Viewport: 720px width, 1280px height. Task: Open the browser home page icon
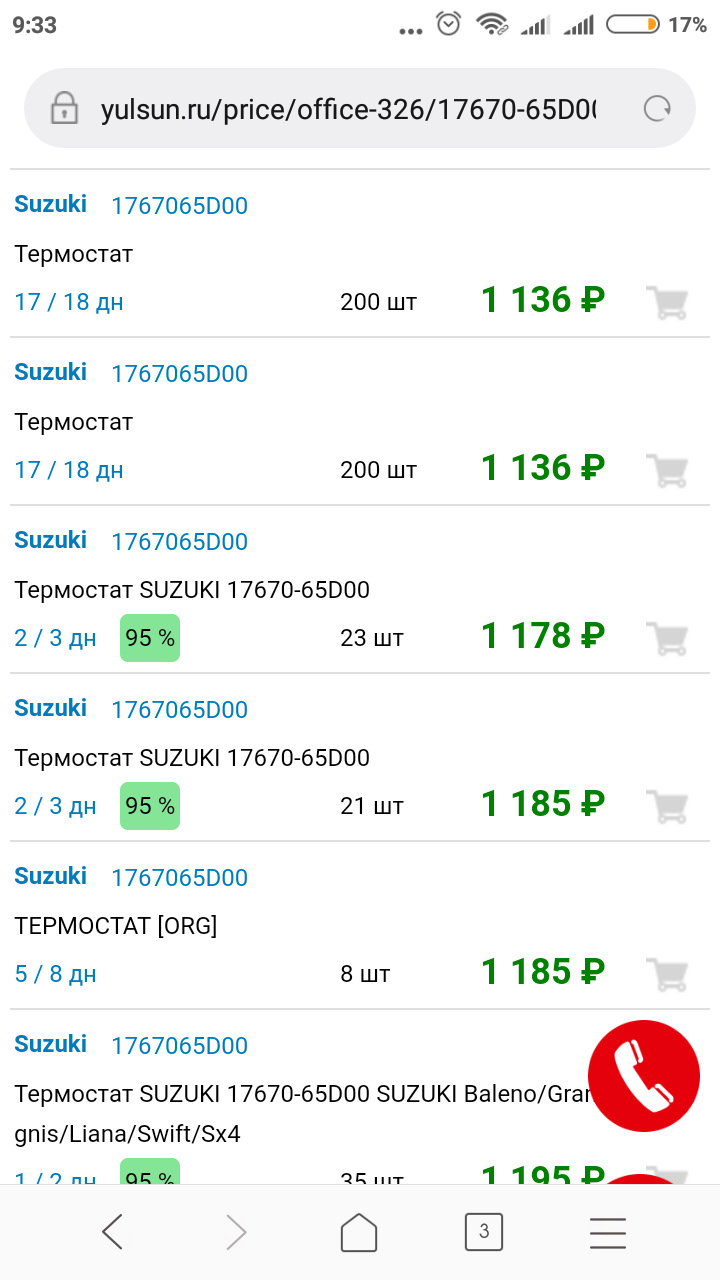[x=359, y=1232]
